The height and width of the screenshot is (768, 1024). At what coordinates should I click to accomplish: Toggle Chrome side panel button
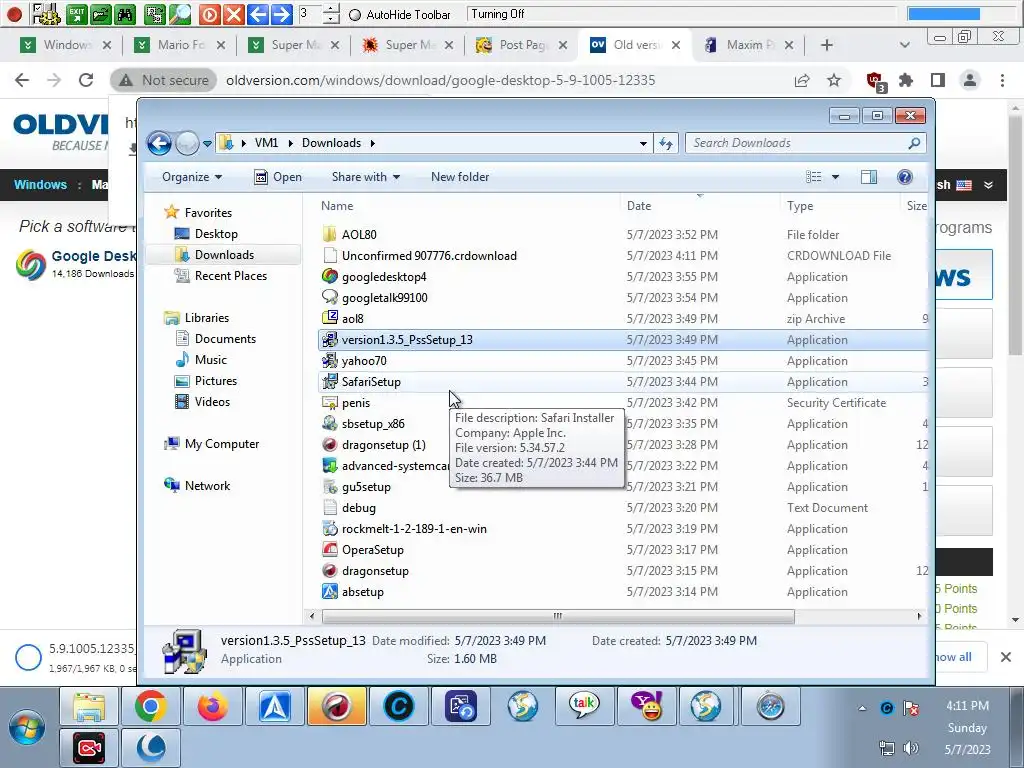coord(938,80)
